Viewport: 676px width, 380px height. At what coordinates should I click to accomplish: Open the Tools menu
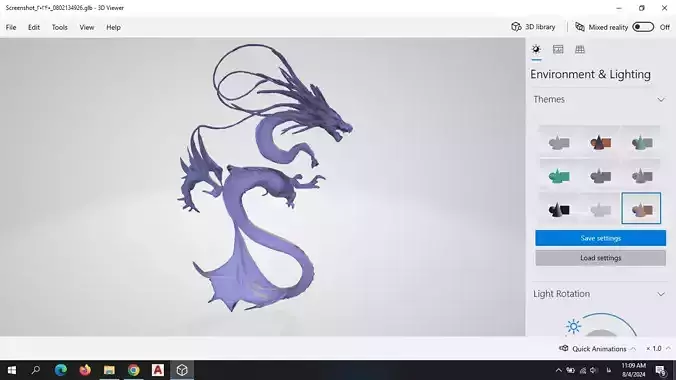[59, 27]
